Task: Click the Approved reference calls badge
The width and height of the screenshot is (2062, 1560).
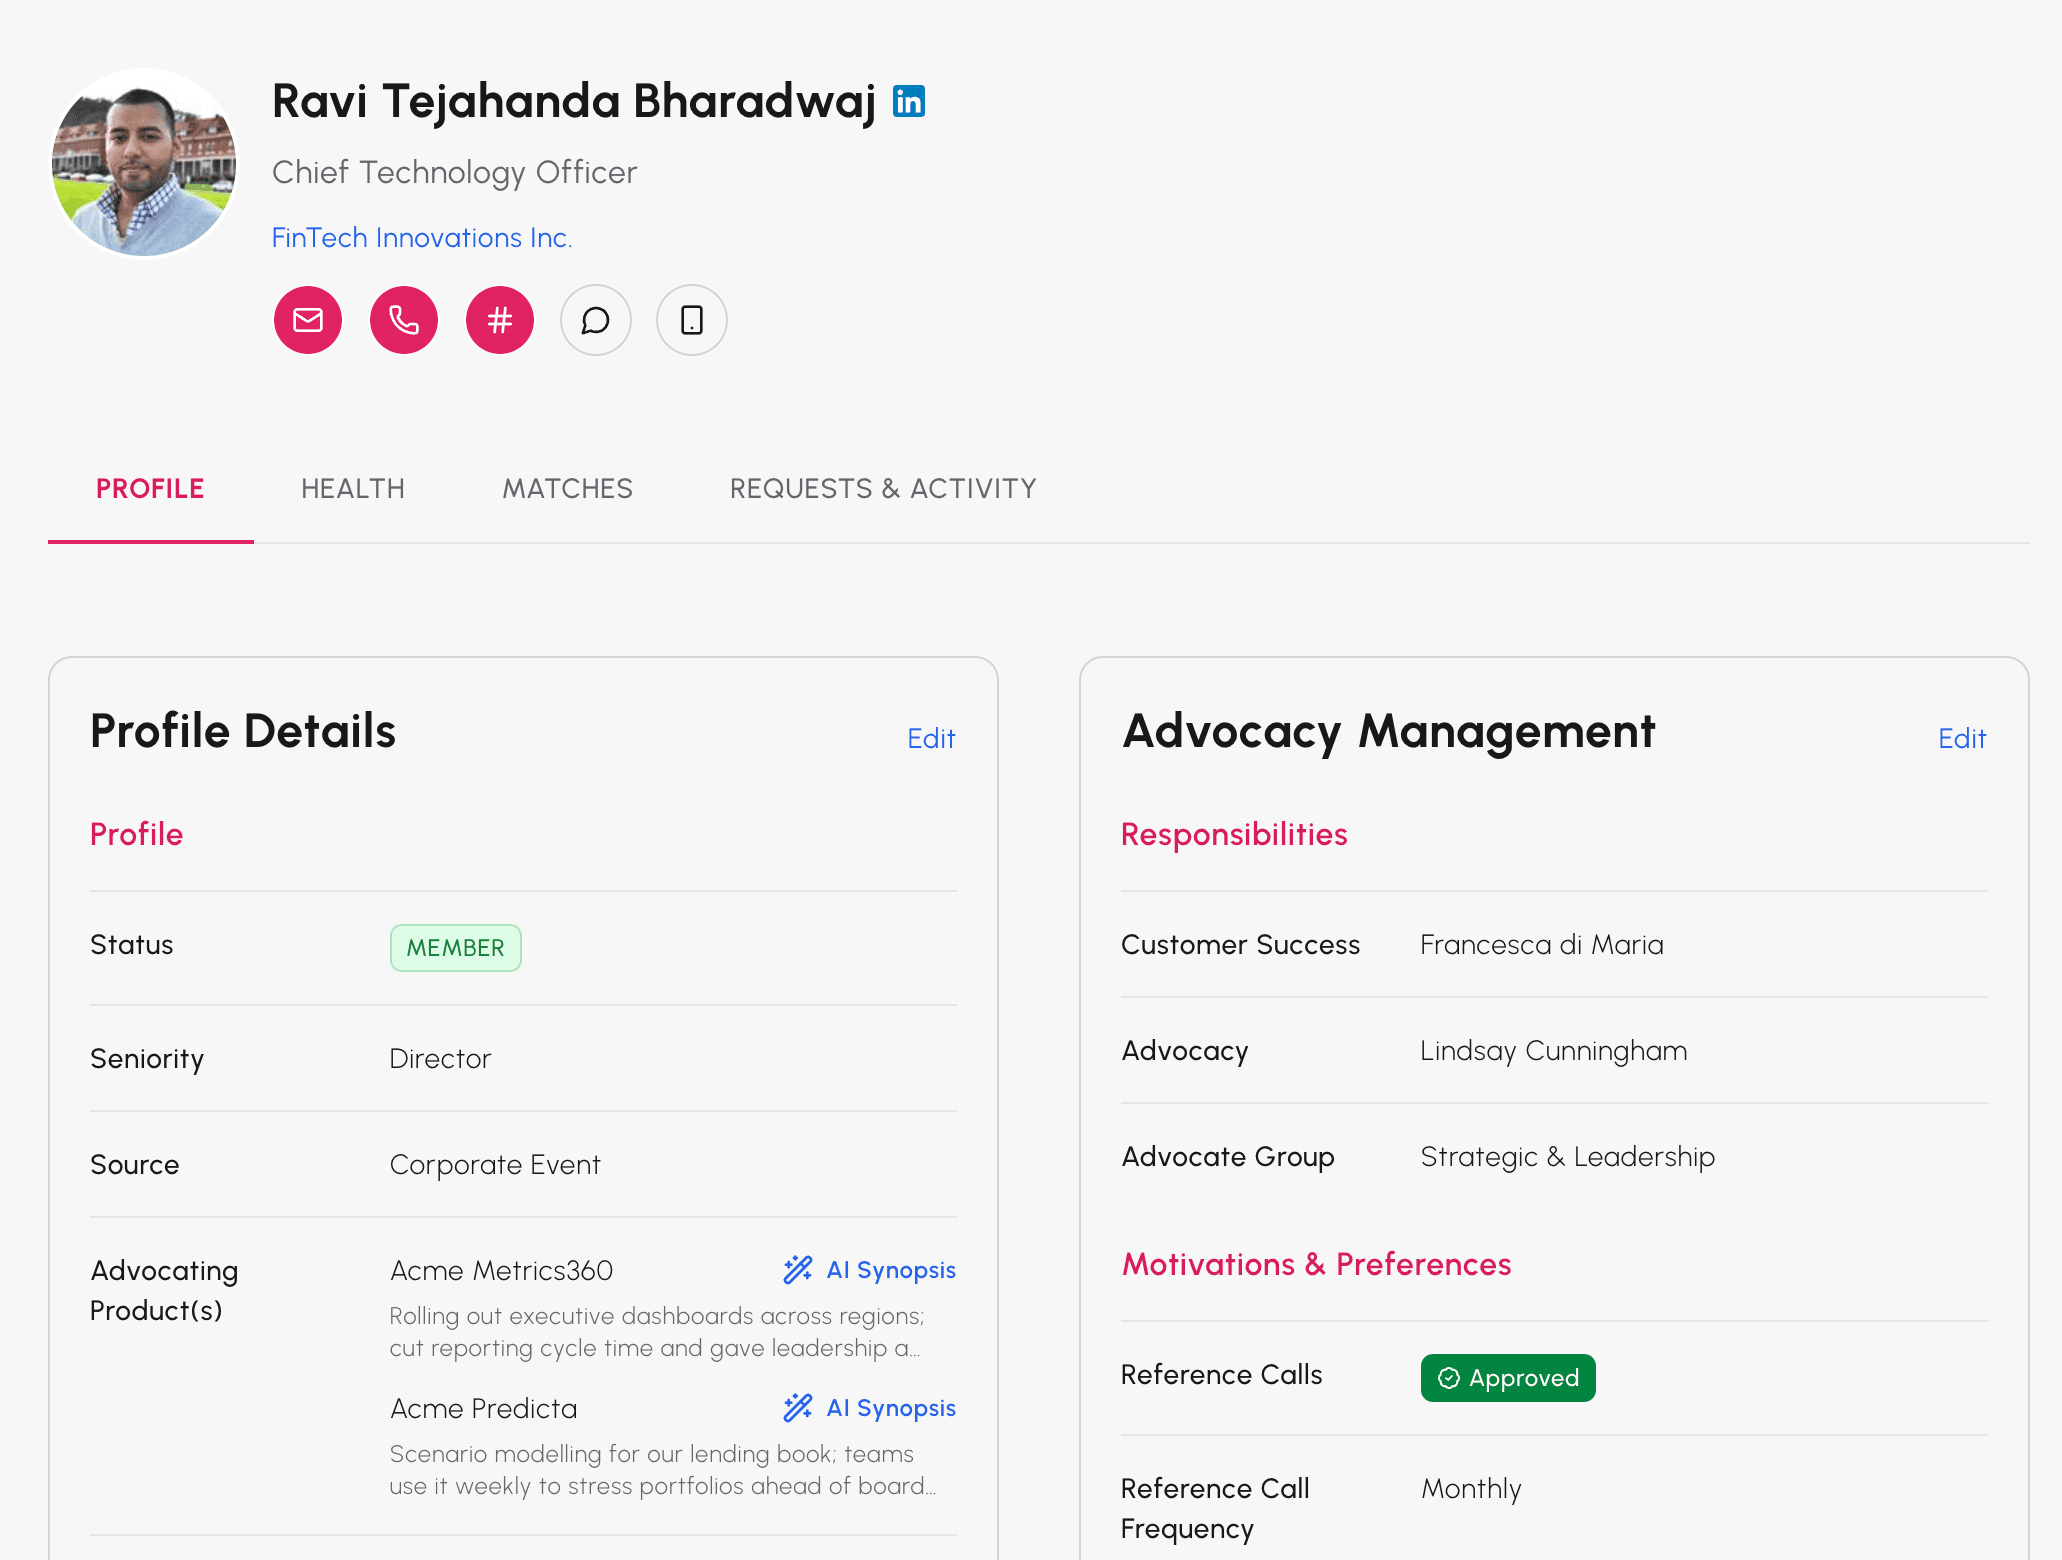Action: 1508,1378
